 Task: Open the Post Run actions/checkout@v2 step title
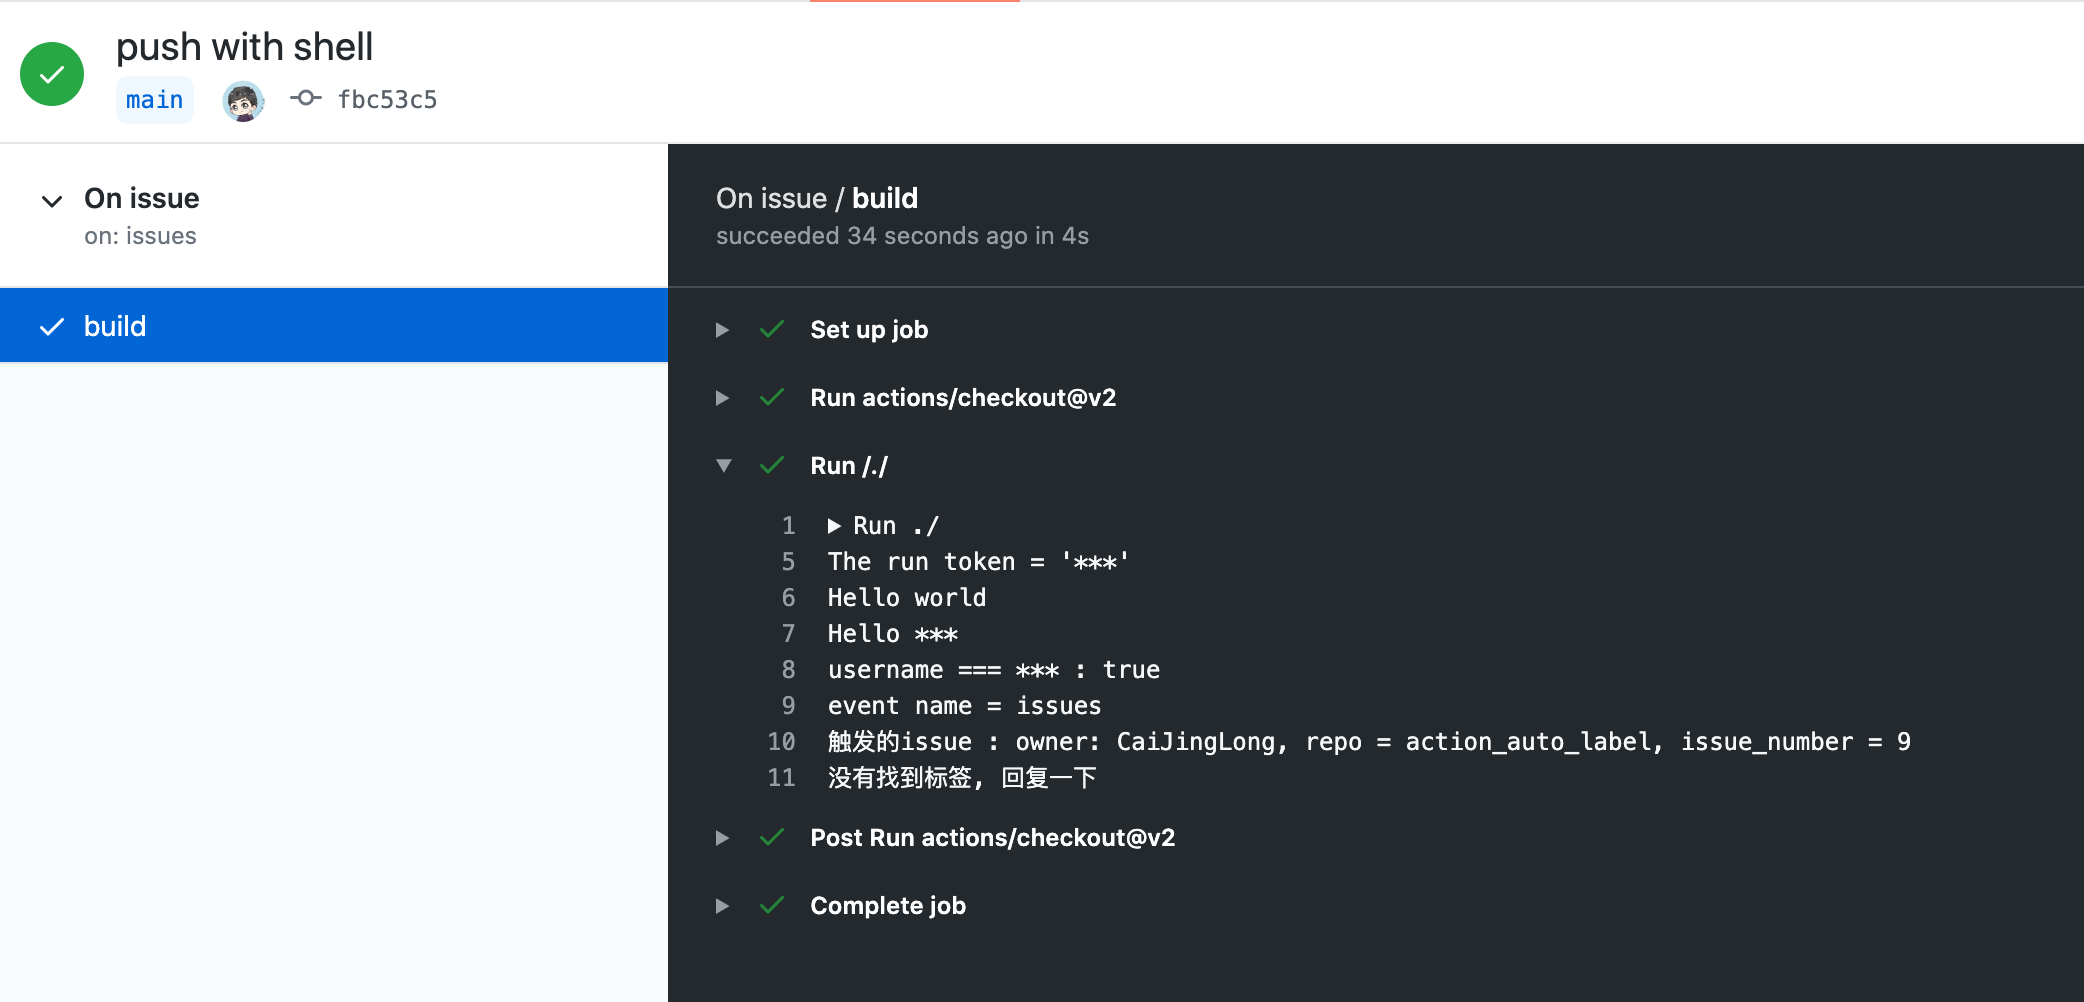[993, 838]
